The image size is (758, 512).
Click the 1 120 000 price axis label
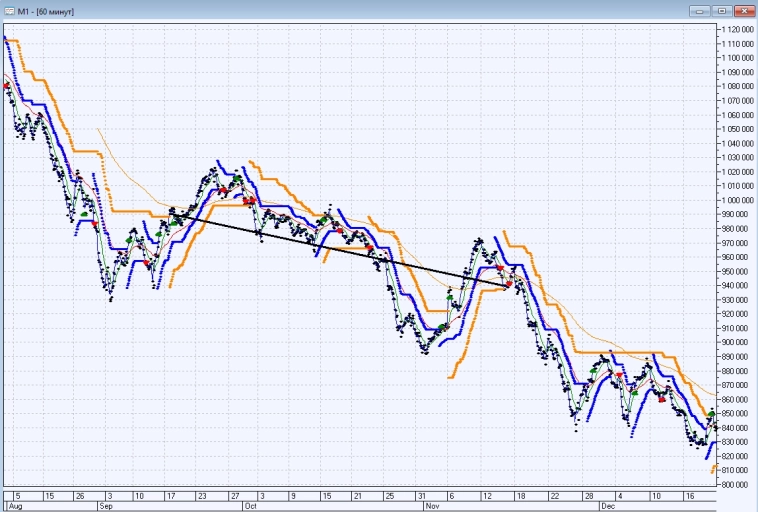click(x=736, y=30)
